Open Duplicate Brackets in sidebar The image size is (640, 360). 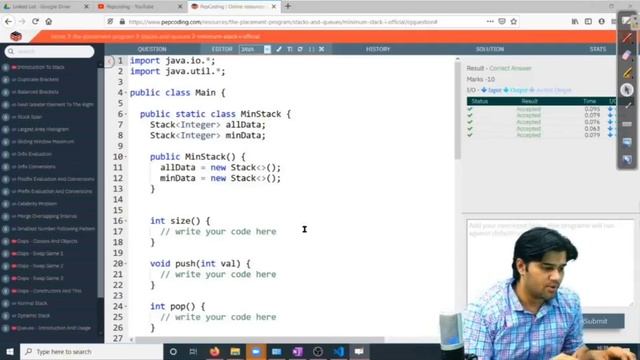[x=38, y=80]
